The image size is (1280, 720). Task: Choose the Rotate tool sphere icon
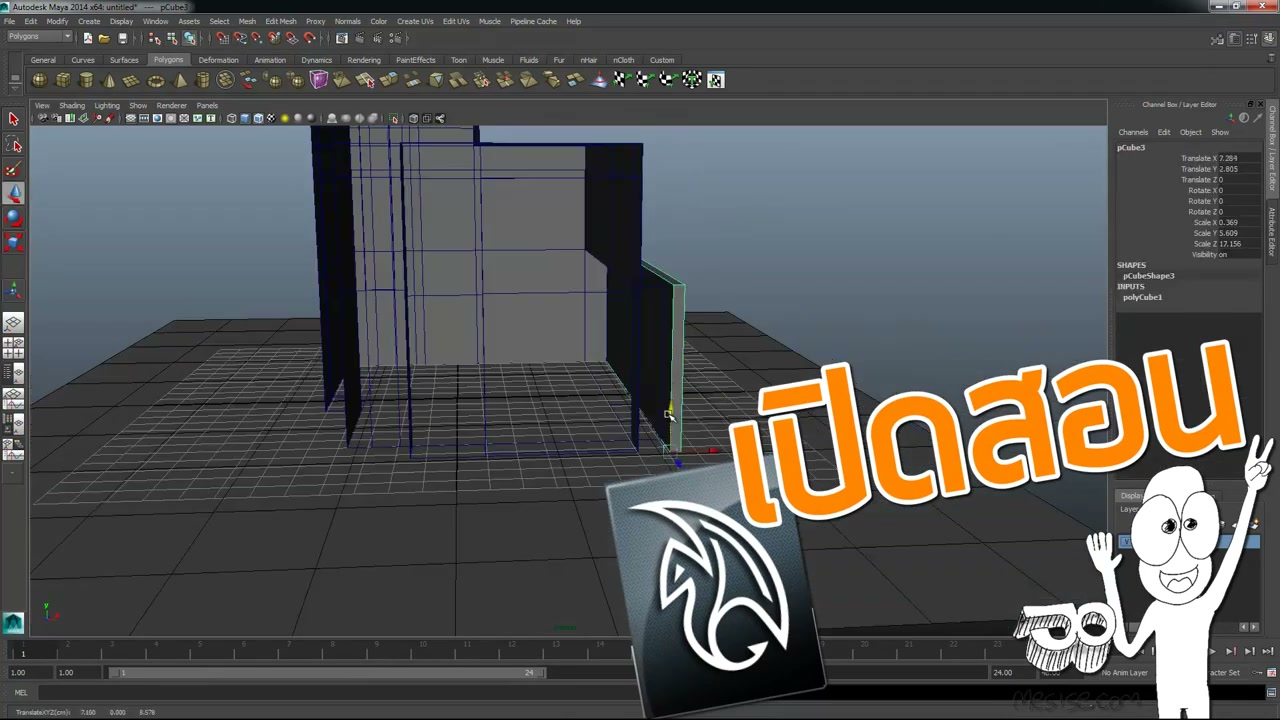[13, 218]
